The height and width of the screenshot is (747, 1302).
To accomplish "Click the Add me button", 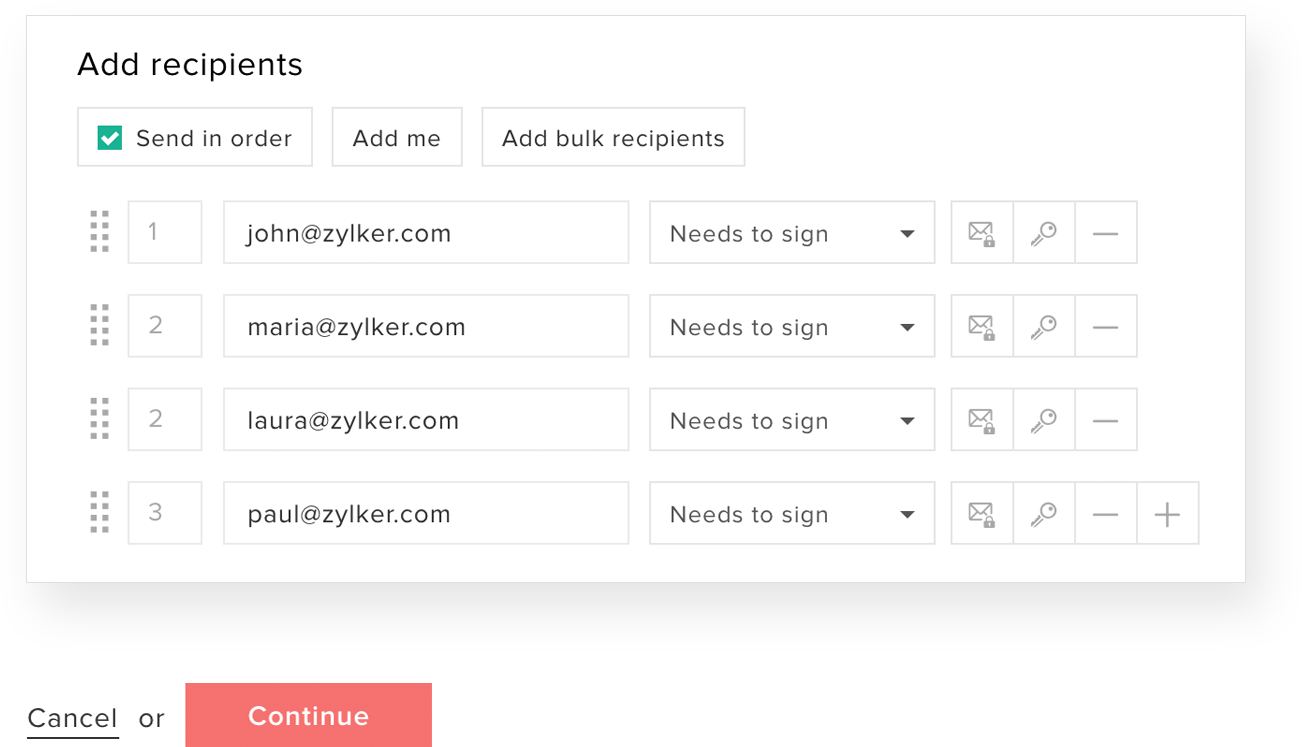I will click(x=397, y=138).
